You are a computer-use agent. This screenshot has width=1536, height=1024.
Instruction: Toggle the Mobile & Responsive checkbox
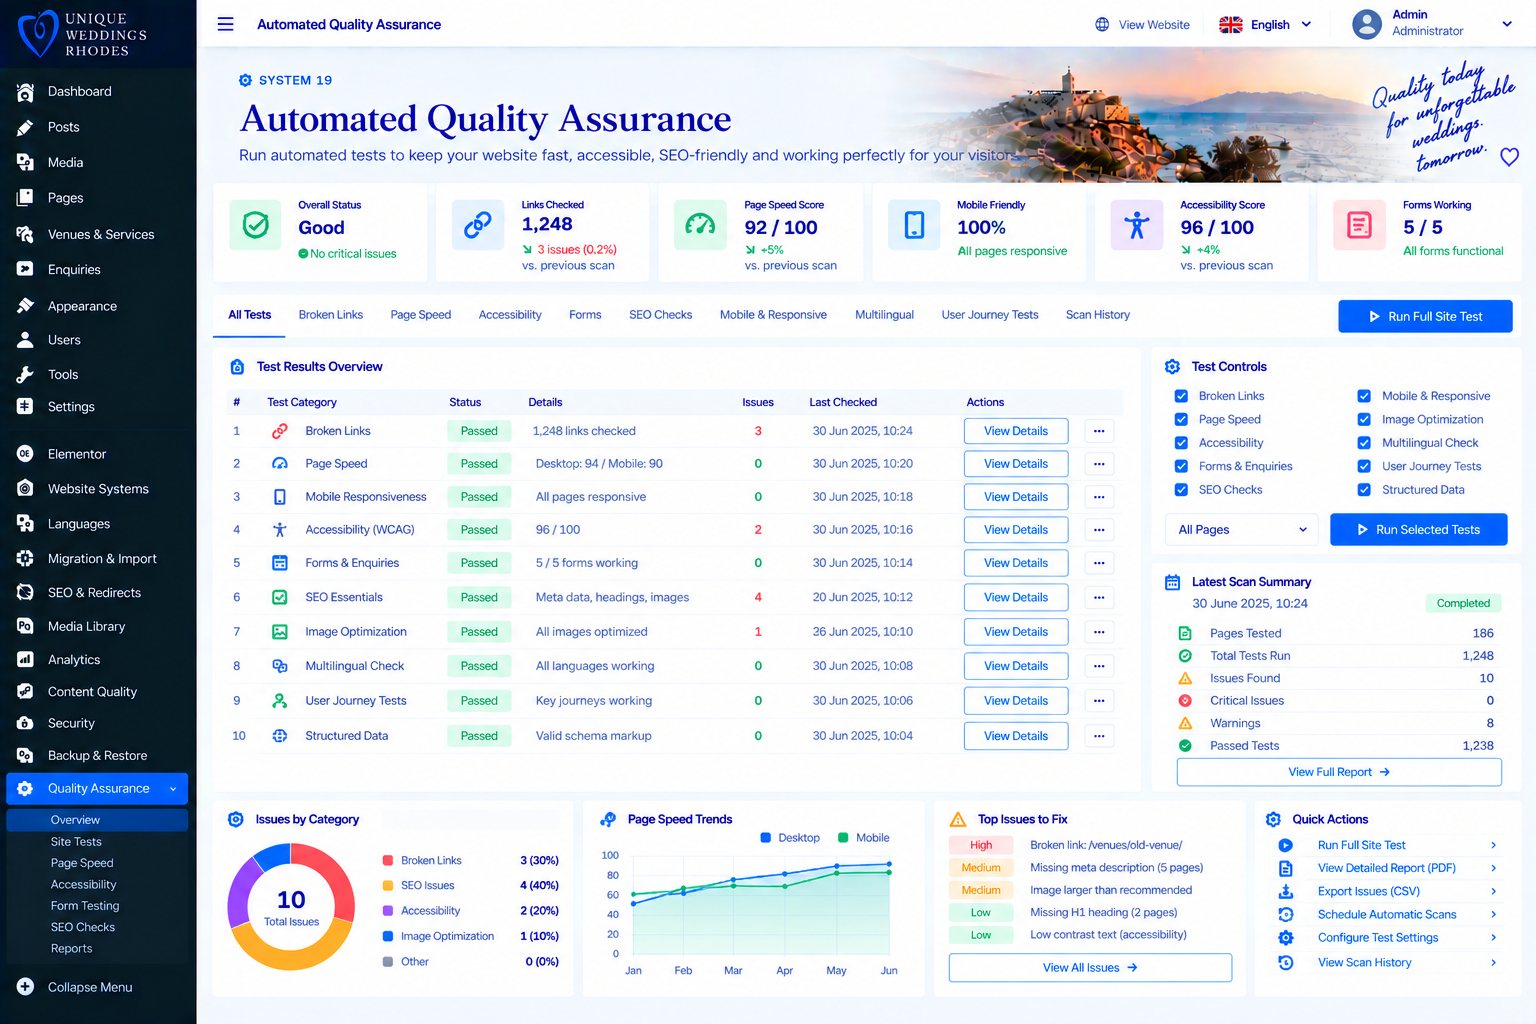[x=1364, y=396]
